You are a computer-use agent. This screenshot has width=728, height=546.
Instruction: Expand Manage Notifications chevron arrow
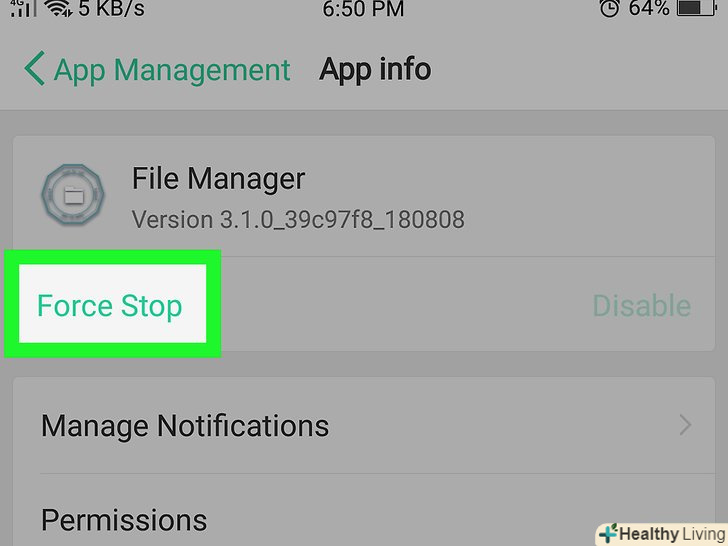click(685, 425)
